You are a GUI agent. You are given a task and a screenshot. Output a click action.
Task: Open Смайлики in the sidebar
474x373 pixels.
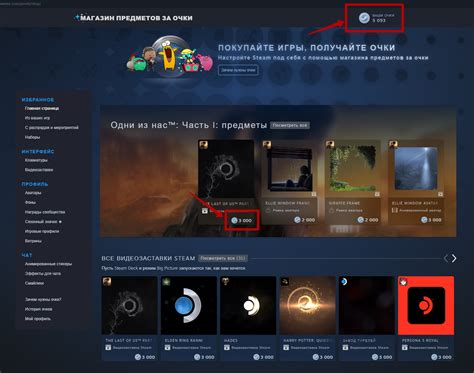pyautogui.click(x=34, y=283)
